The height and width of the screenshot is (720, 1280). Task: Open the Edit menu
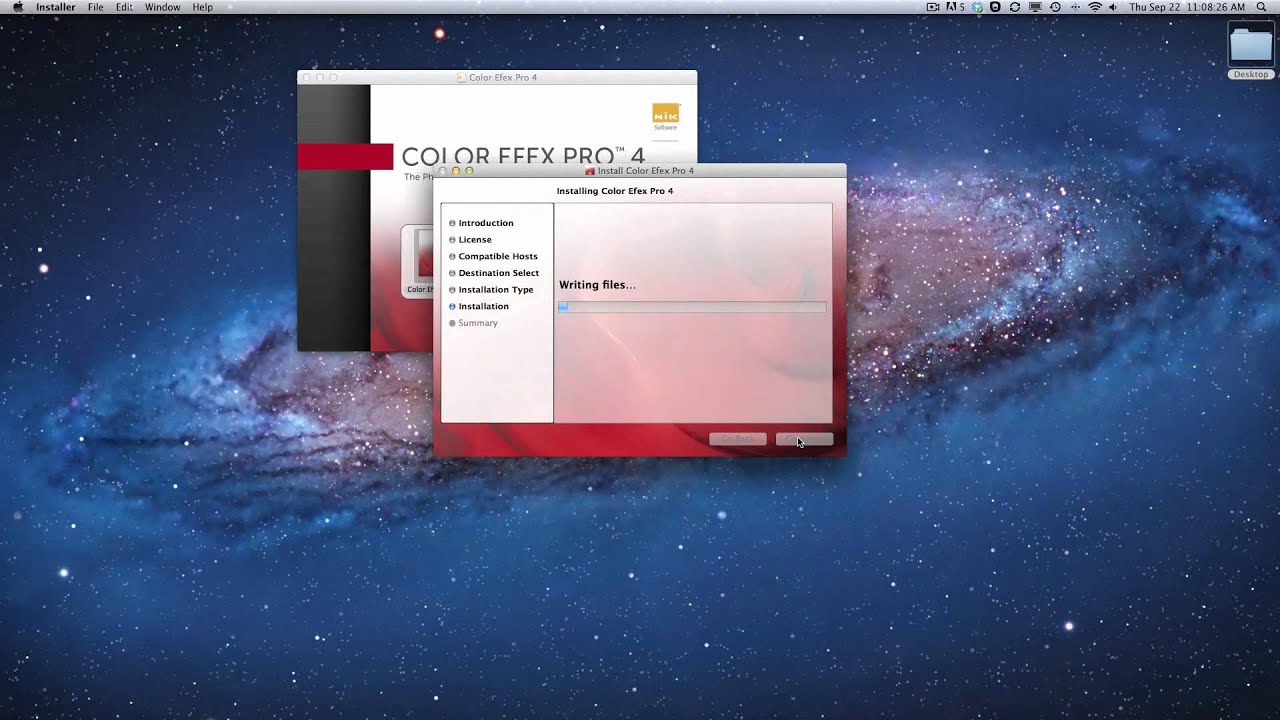click(124, 7)
